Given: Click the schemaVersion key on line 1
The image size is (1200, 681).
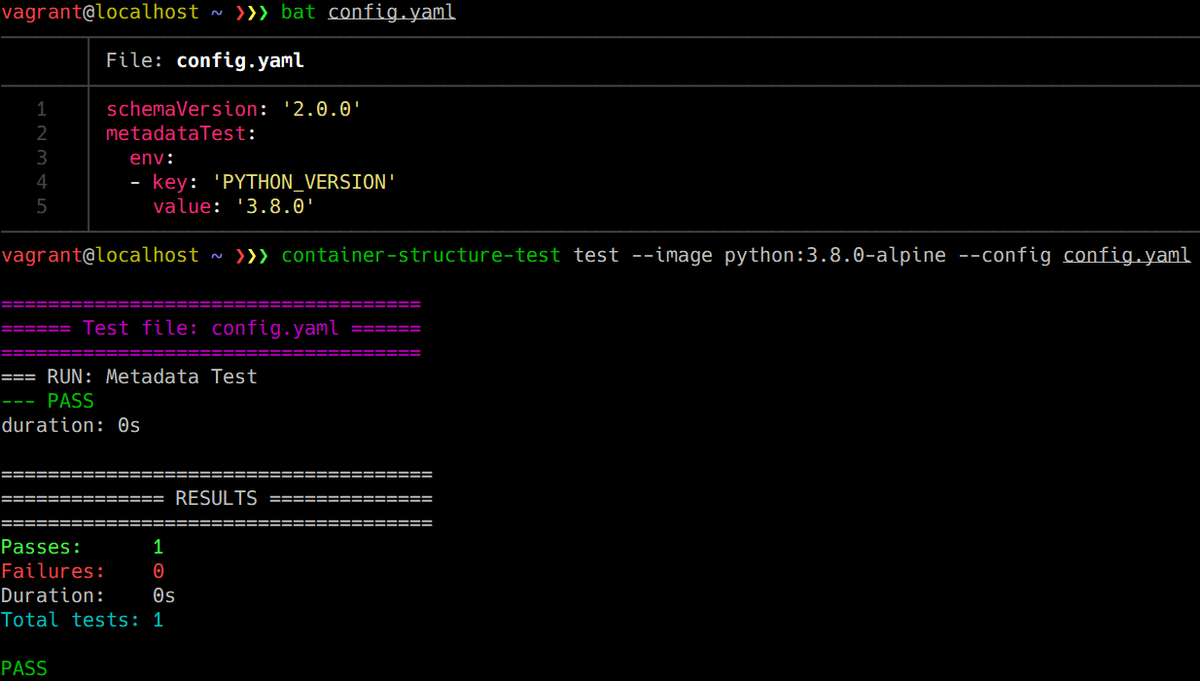Looking at the screenshot, I should pyautogui.click(x=182, y=109).
